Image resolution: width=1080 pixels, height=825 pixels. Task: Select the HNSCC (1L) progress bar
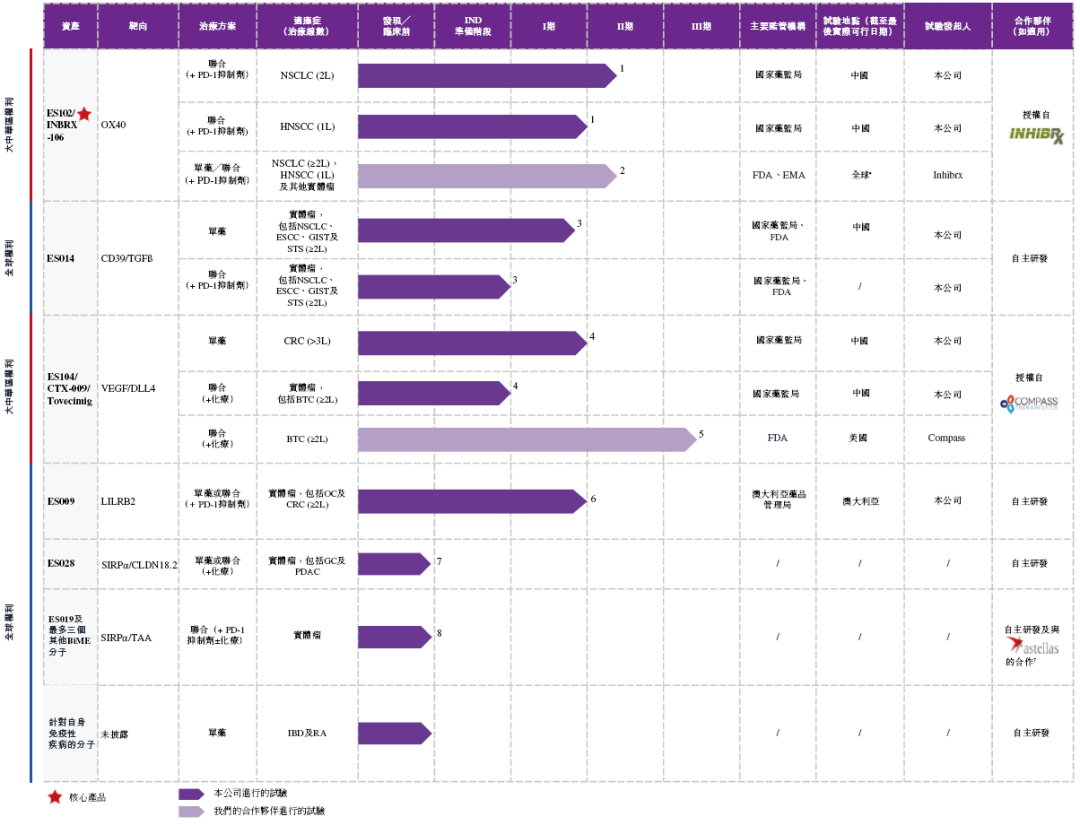point(472,127)
